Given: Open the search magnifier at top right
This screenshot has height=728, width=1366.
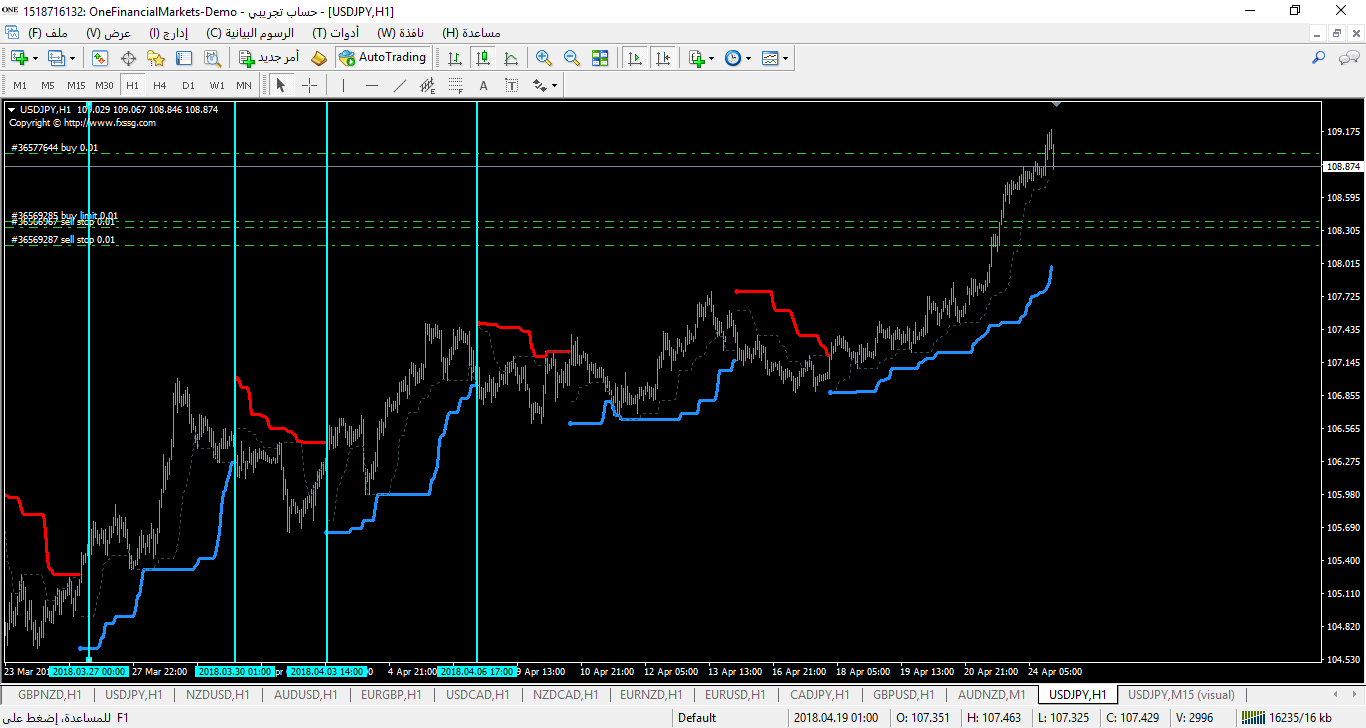Looking at the screenshot, I should [1319, 58].
